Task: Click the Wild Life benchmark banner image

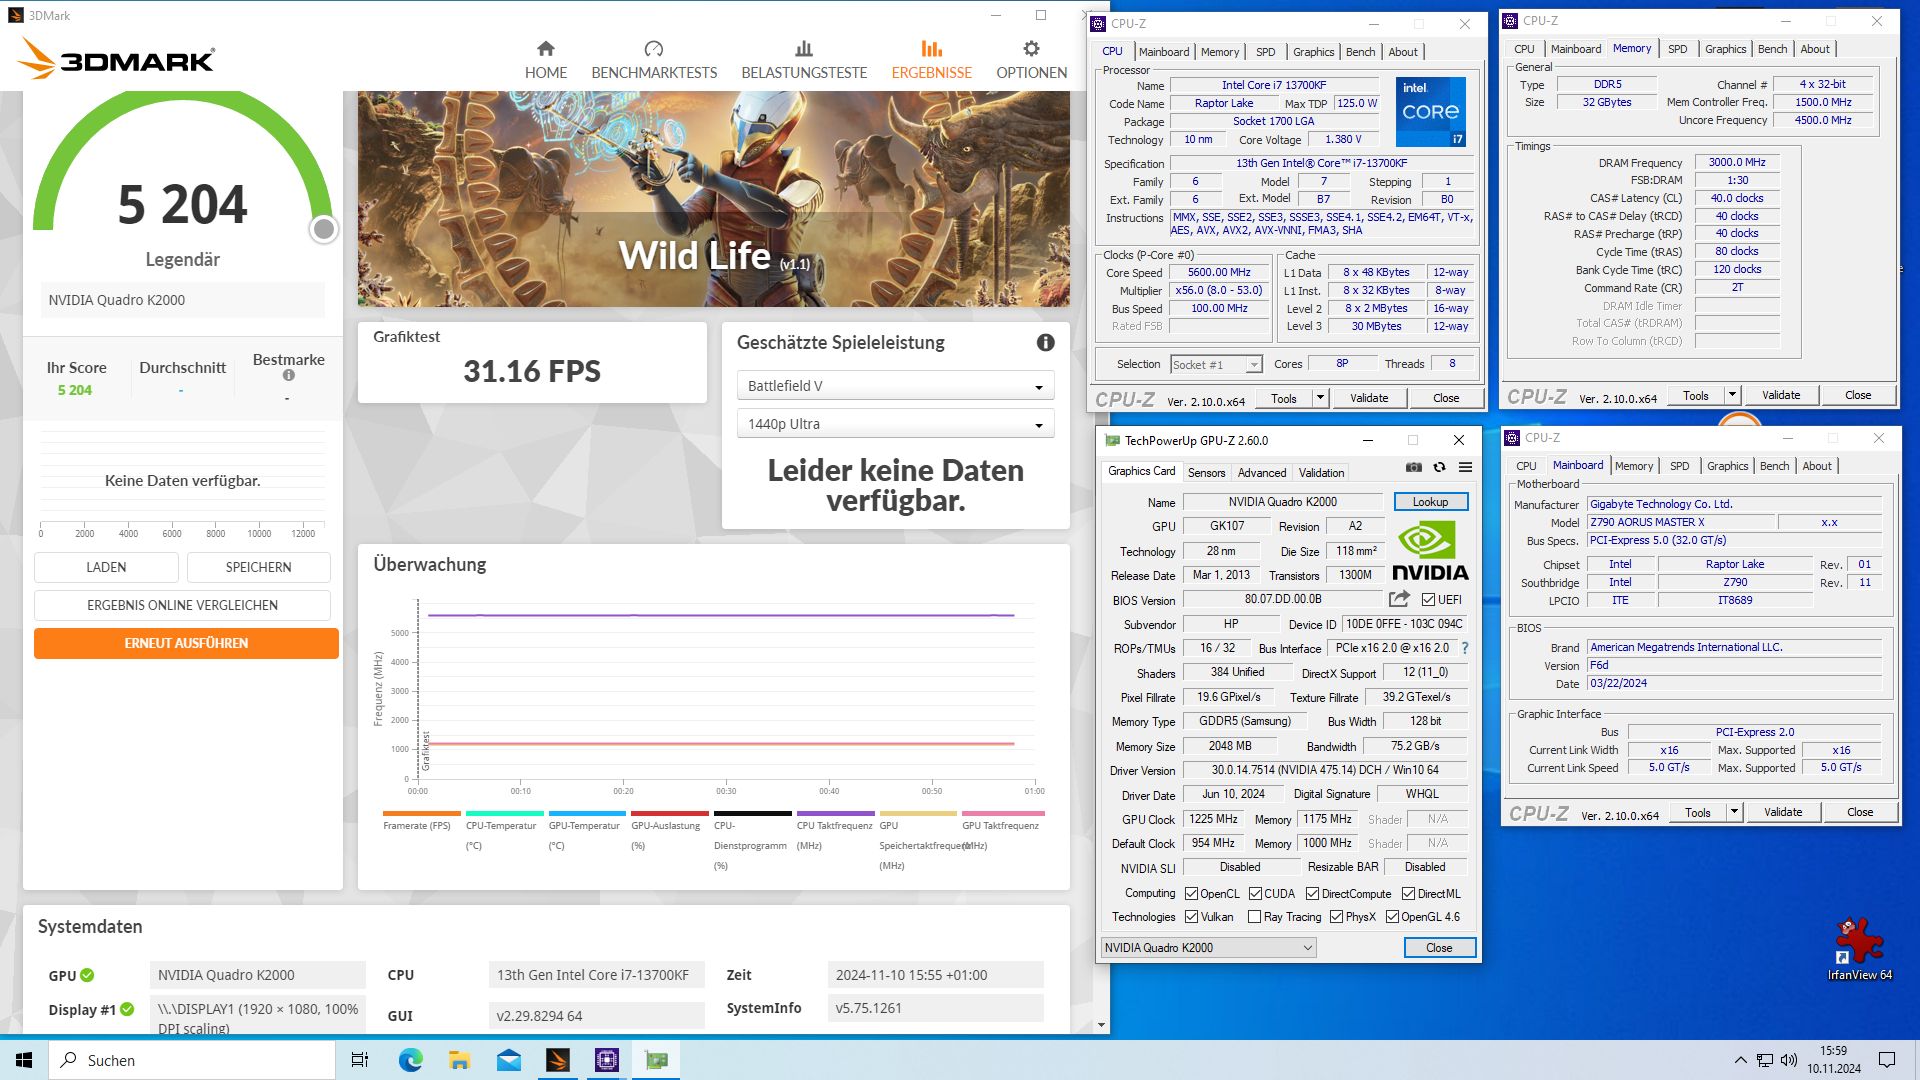Action: point(714,199)
